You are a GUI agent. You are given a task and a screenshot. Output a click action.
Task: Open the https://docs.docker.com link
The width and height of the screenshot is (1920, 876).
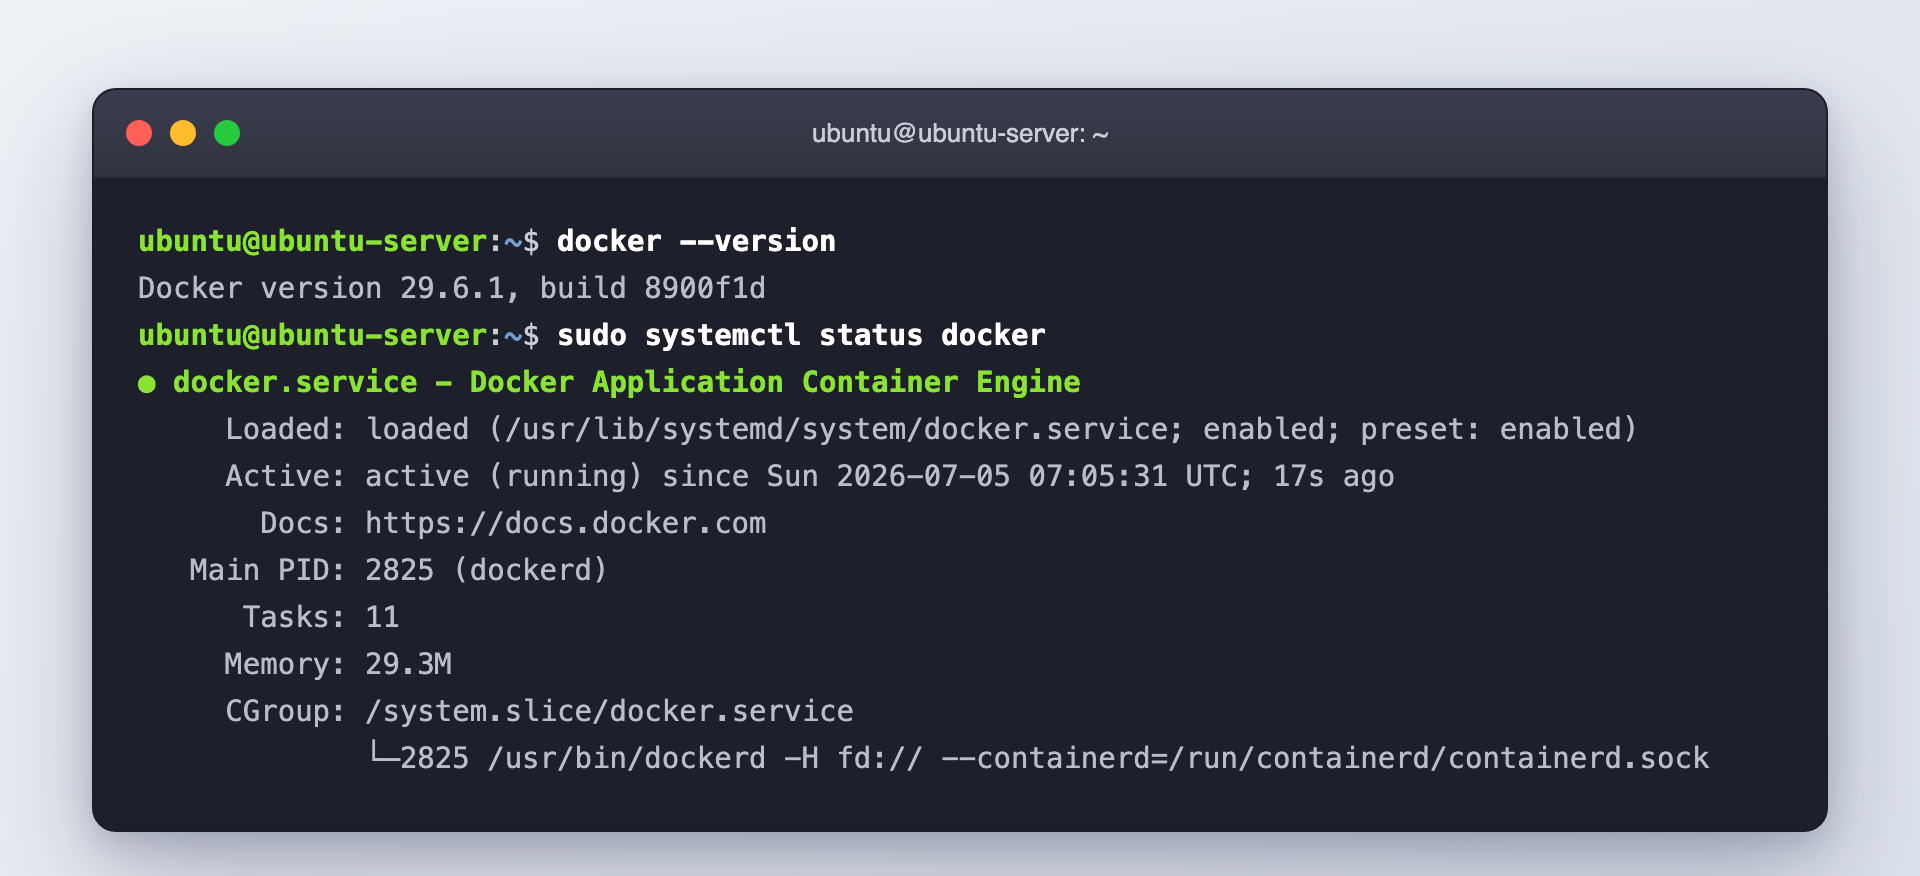pos(566,523)
